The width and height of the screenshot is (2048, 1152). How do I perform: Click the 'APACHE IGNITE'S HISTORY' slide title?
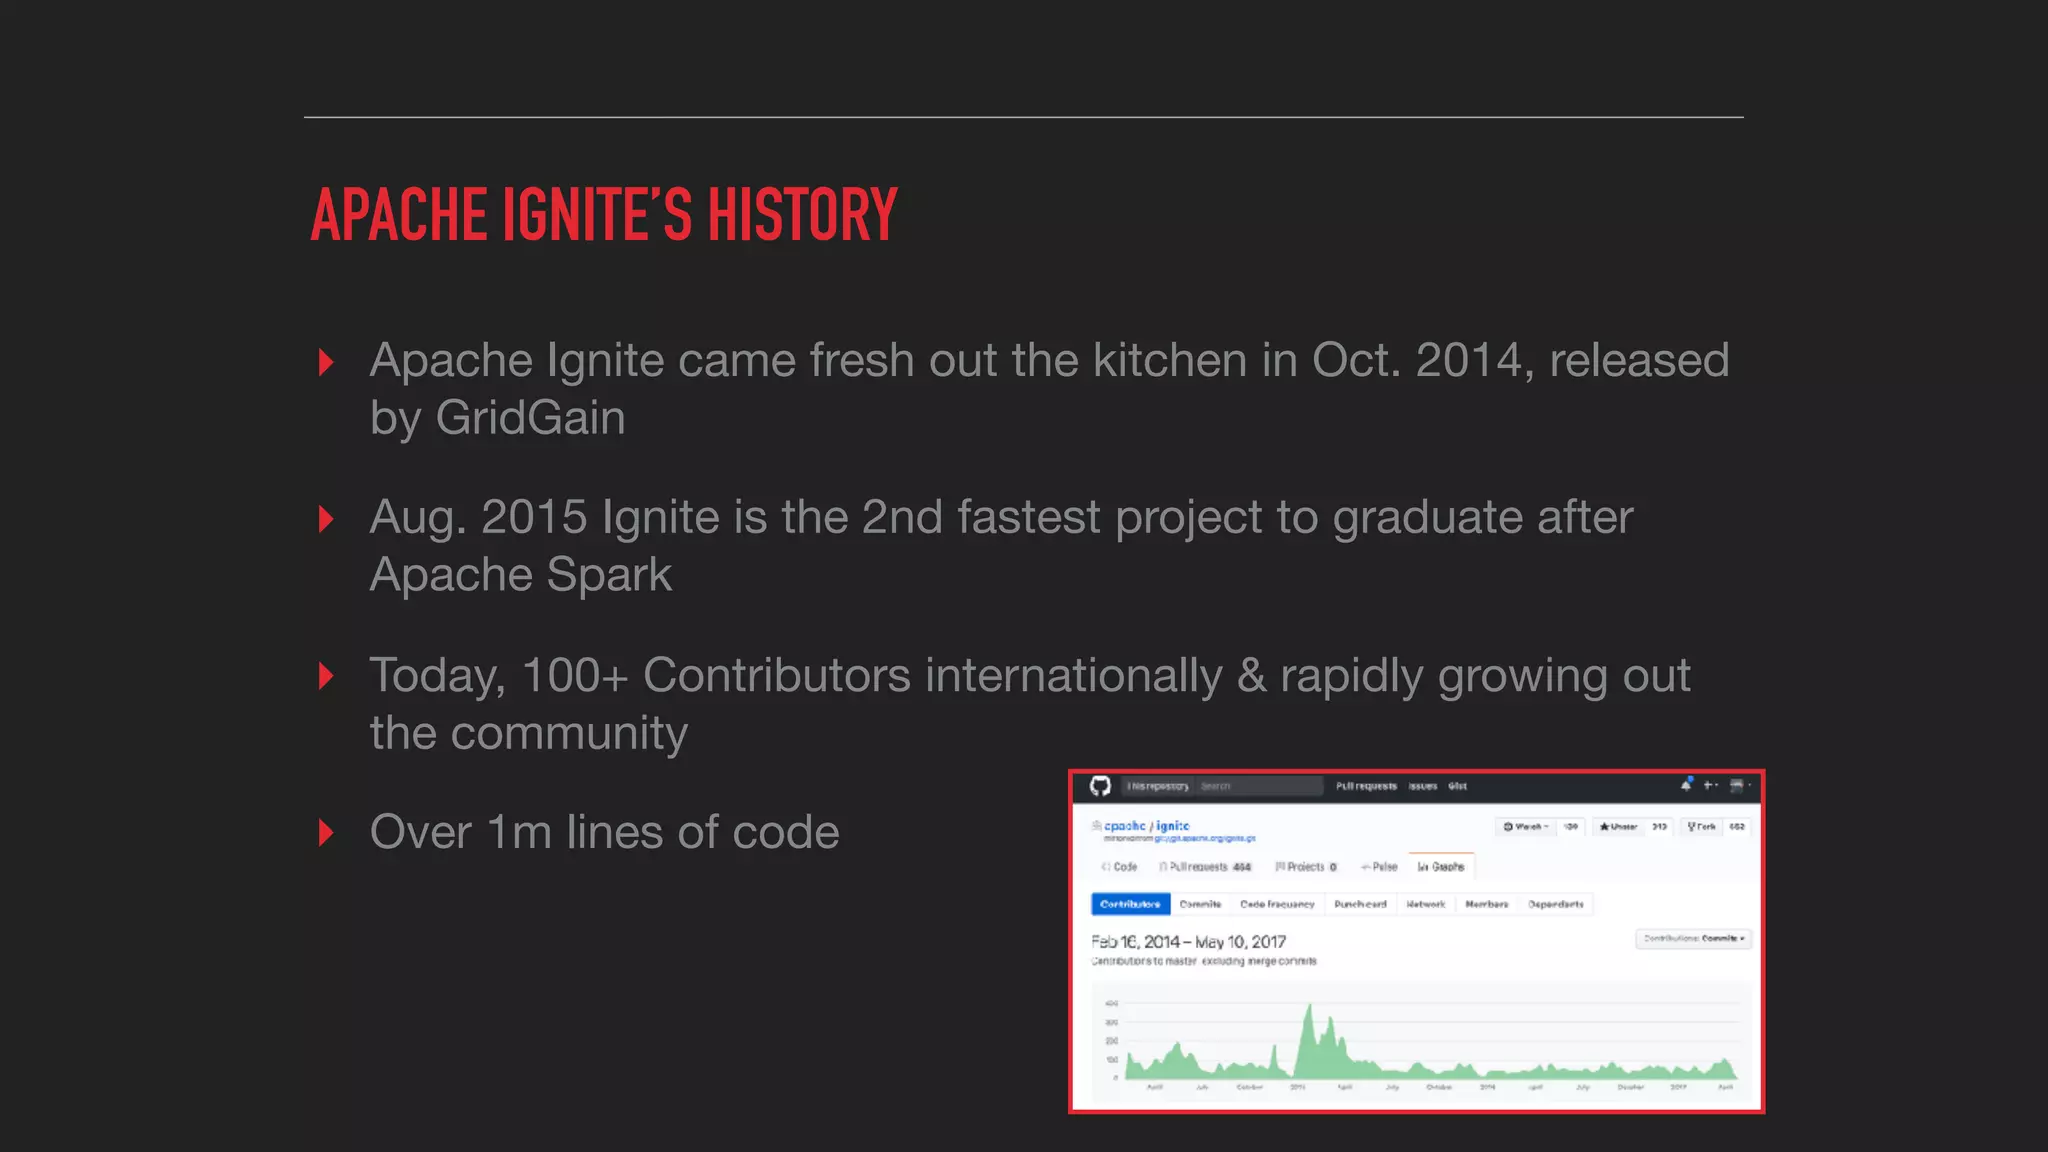pyautogui.click(x=604, y=215)
